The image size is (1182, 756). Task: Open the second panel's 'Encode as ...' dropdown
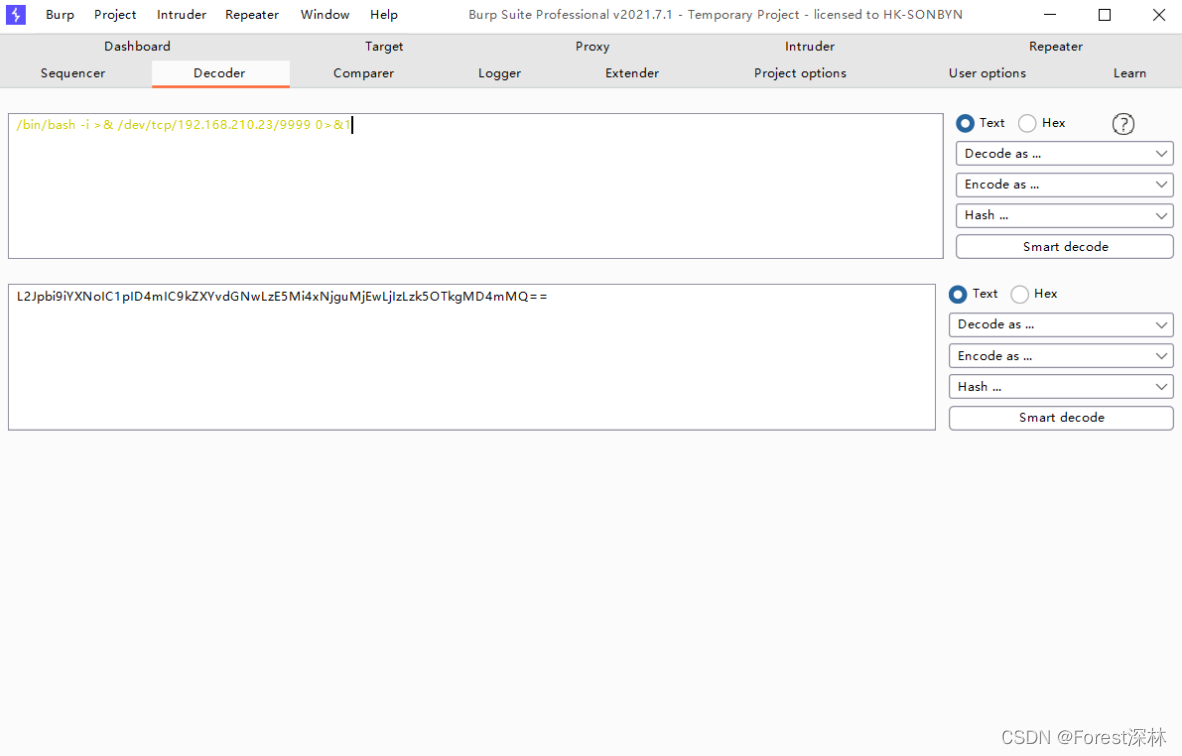tap(1061, 356)
